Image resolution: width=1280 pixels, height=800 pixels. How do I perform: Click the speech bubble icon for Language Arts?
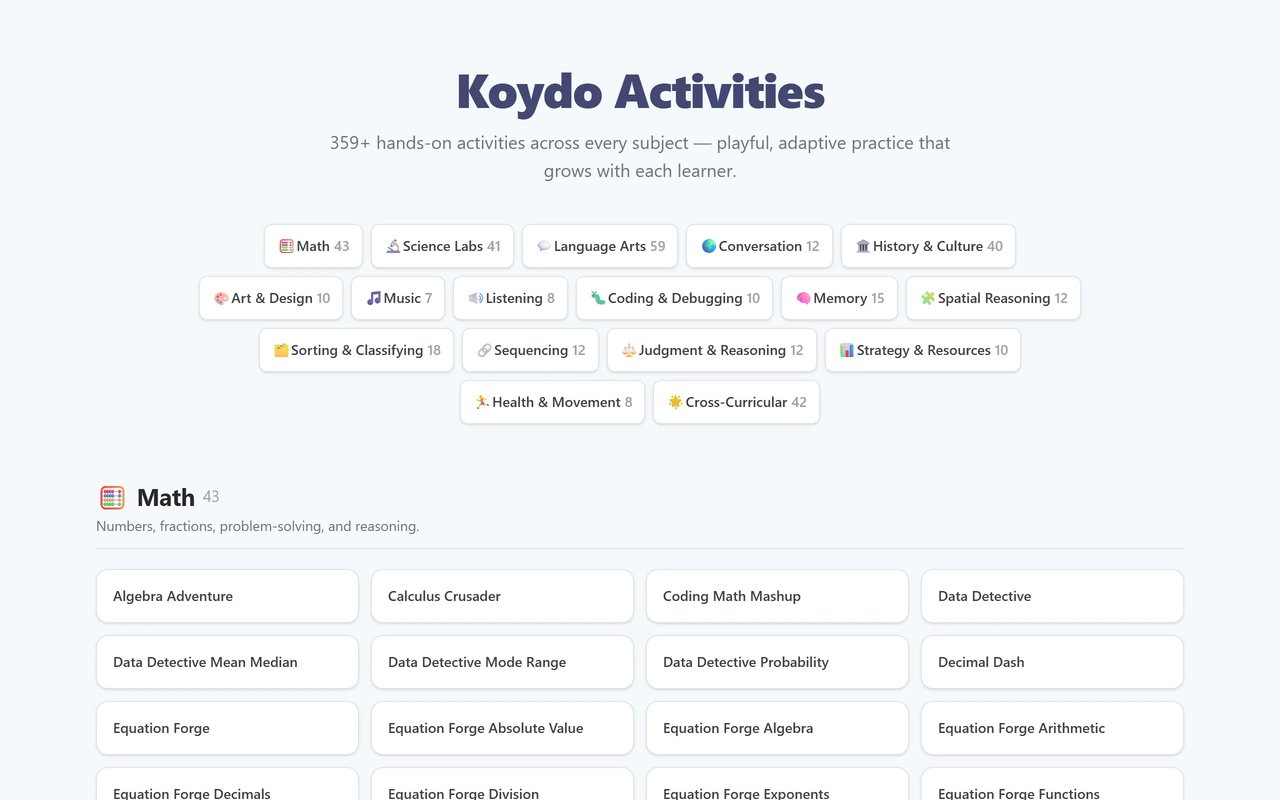[x=544, y=246]
